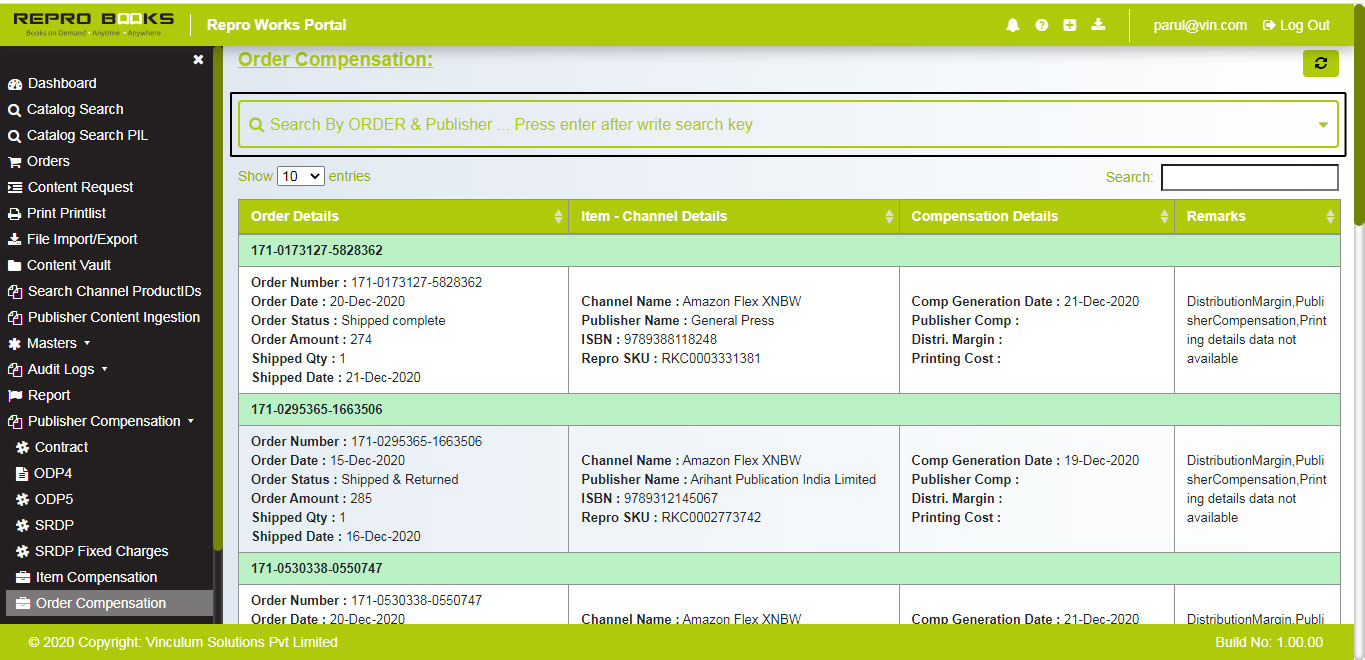This screenshot has height=660, width=1365.
Task: Click the add (plus) icon in header
Action: (1069, 25)
